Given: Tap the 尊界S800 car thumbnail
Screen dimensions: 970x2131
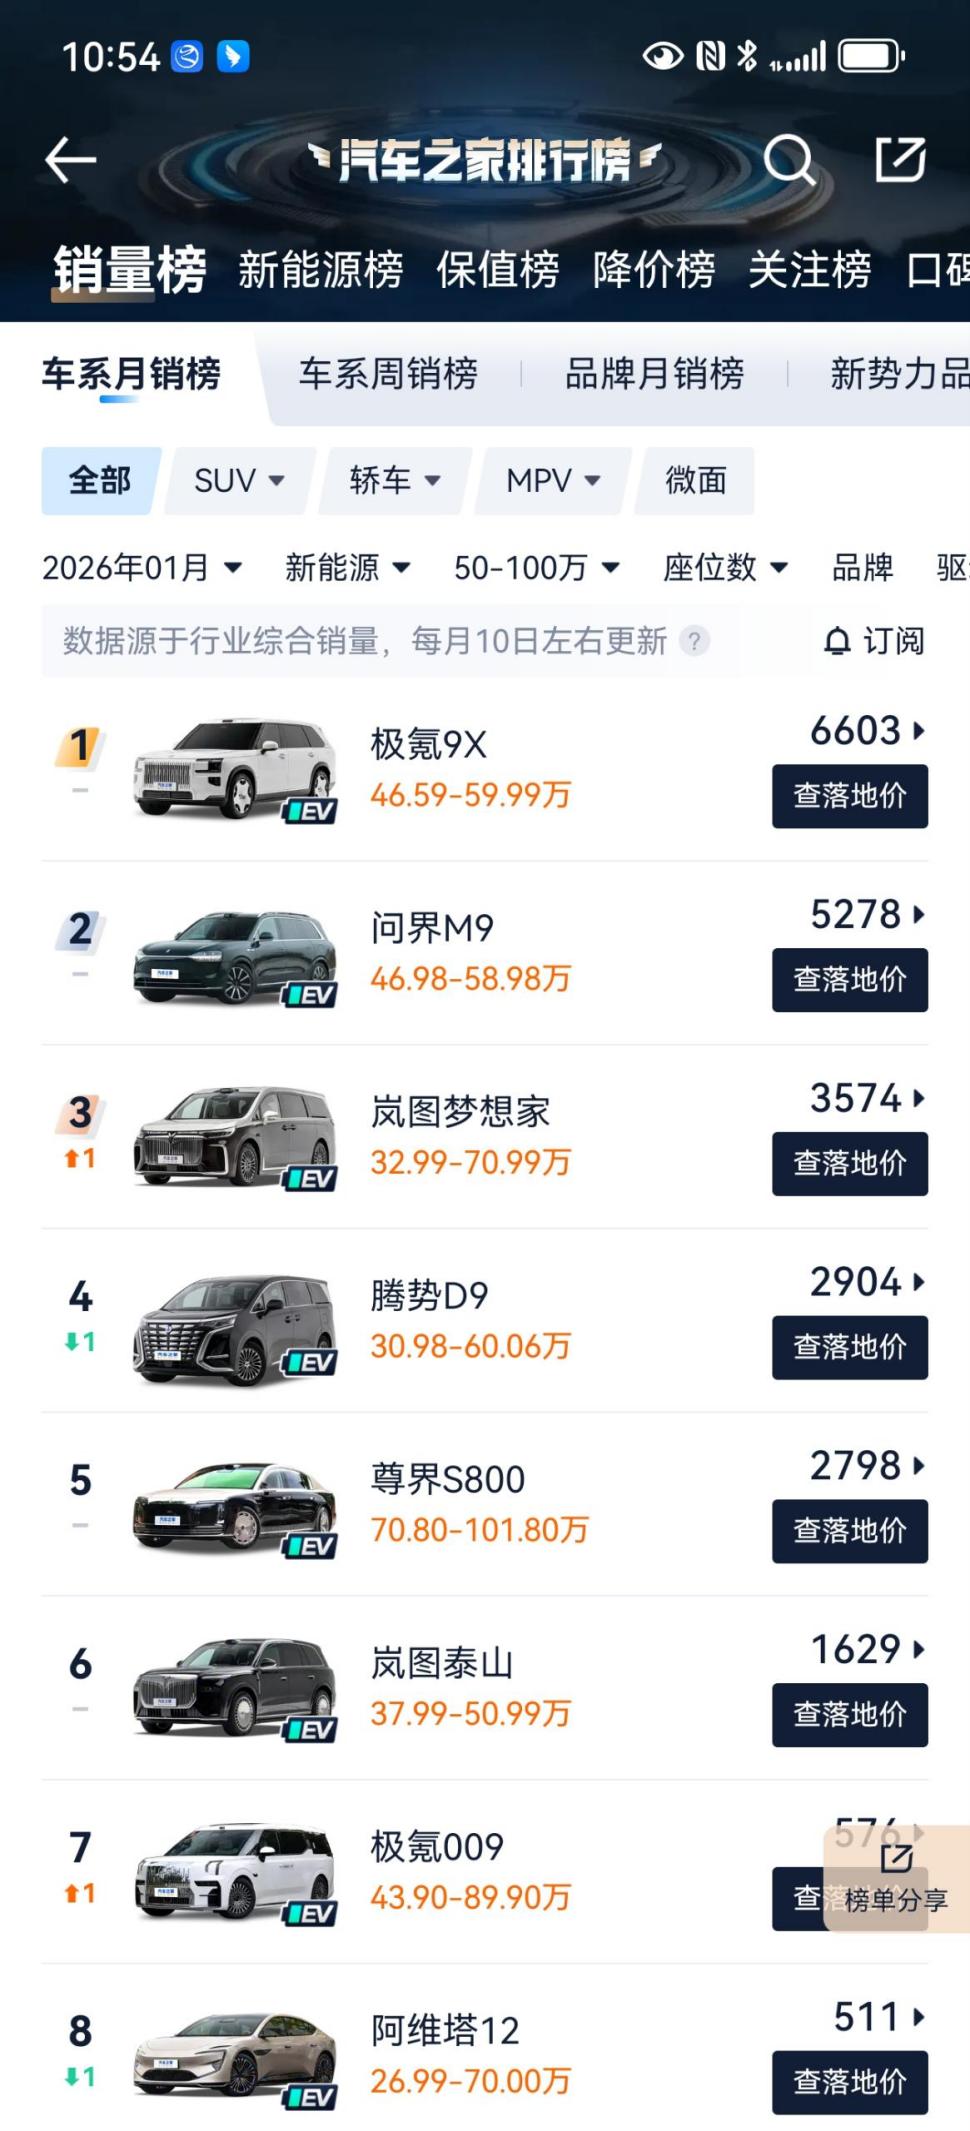Looking at the screenshot, I should pos(235,1505).
